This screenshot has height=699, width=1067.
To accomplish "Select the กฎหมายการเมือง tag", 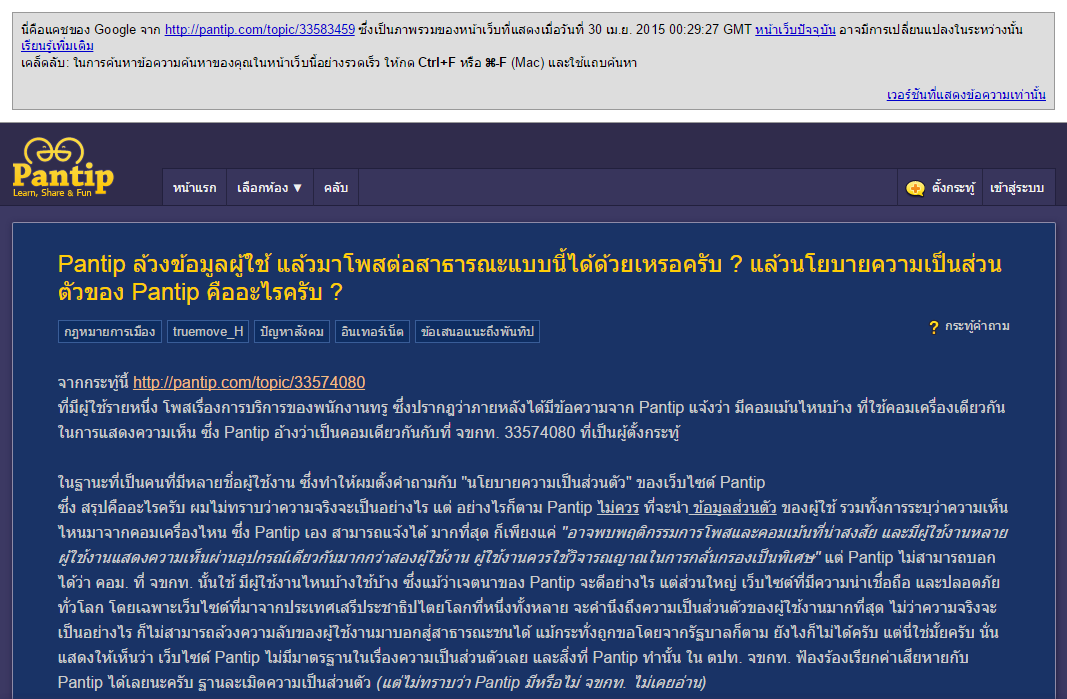I will 110,331.
